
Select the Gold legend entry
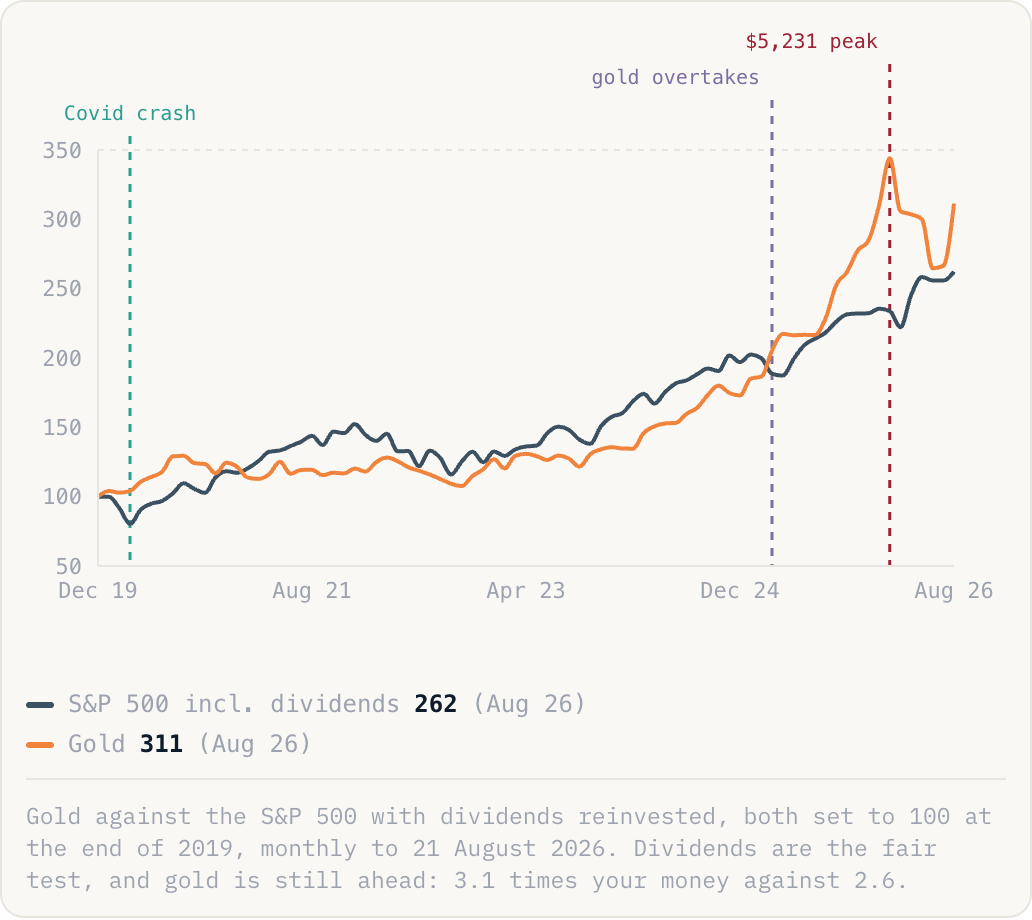(x=168, y=744)
